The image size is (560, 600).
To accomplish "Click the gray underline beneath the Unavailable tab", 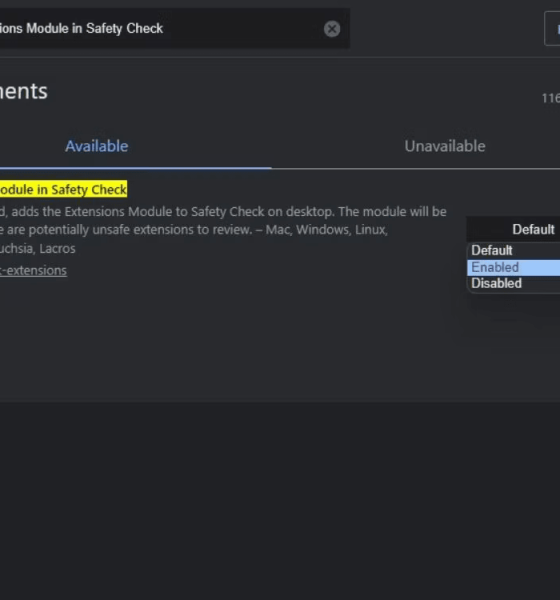I will (416, 168).
